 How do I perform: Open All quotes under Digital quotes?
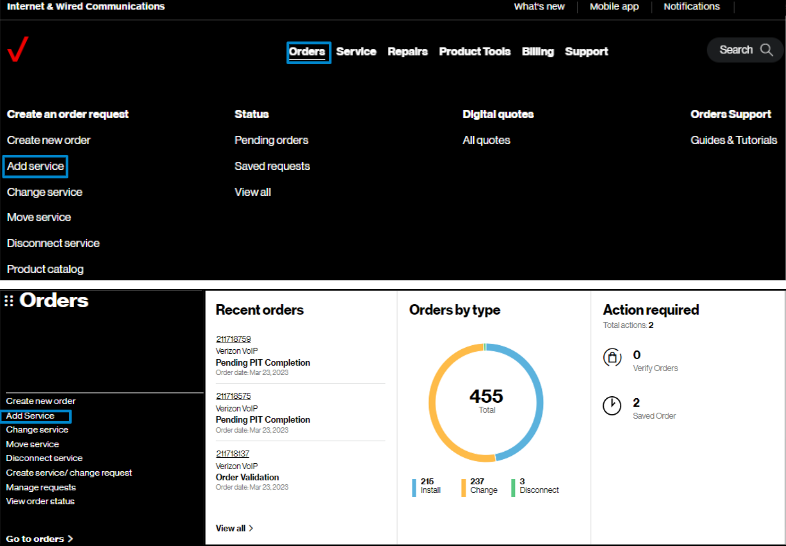[x=486, y=140]
